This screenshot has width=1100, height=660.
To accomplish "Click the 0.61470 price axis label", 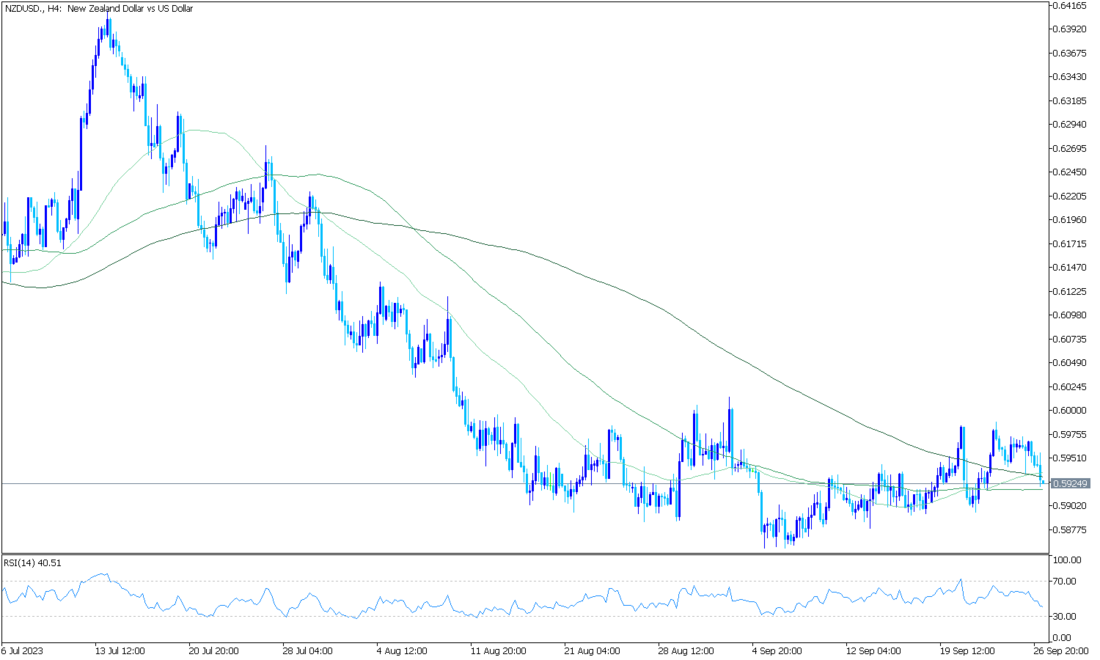I will pos(1071,268).
